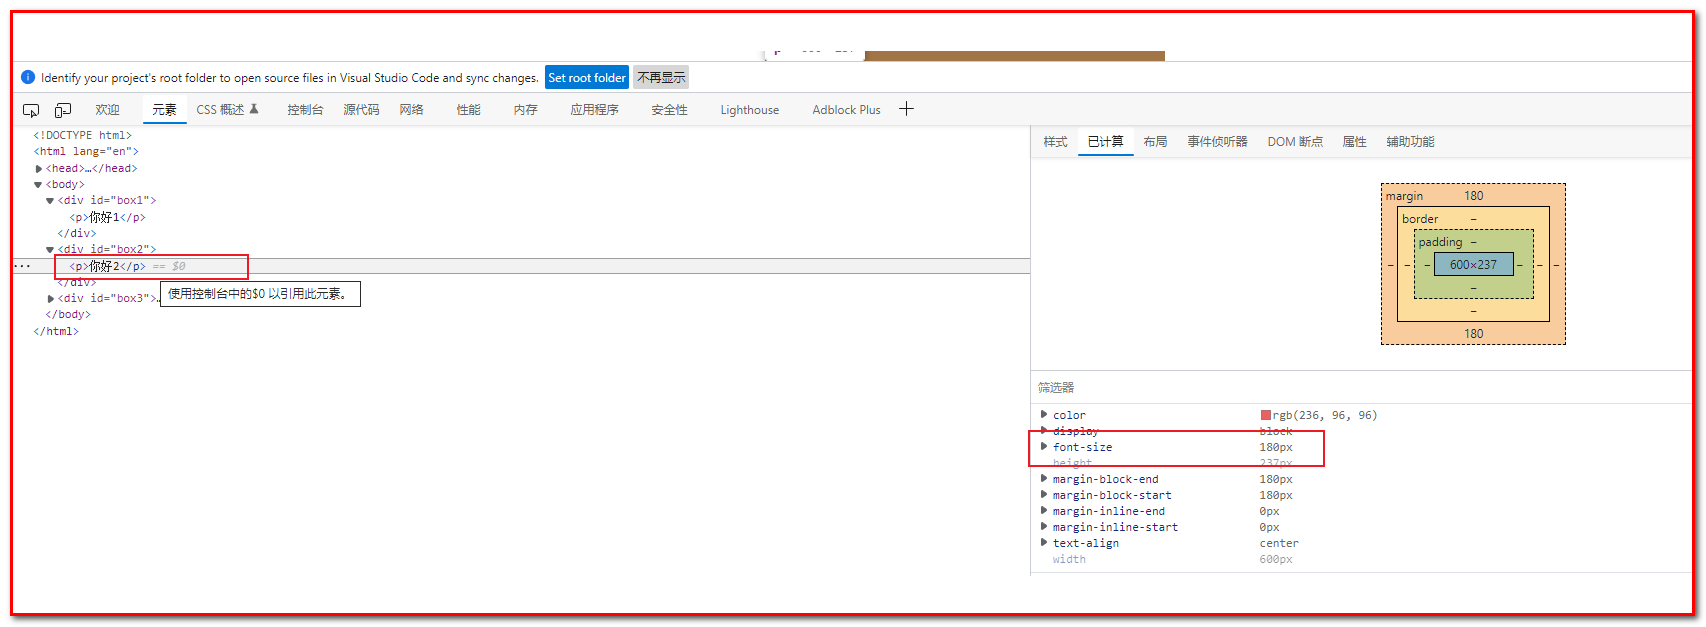
Task: Switch to the 控制台 tab
Action: [305, 110]
